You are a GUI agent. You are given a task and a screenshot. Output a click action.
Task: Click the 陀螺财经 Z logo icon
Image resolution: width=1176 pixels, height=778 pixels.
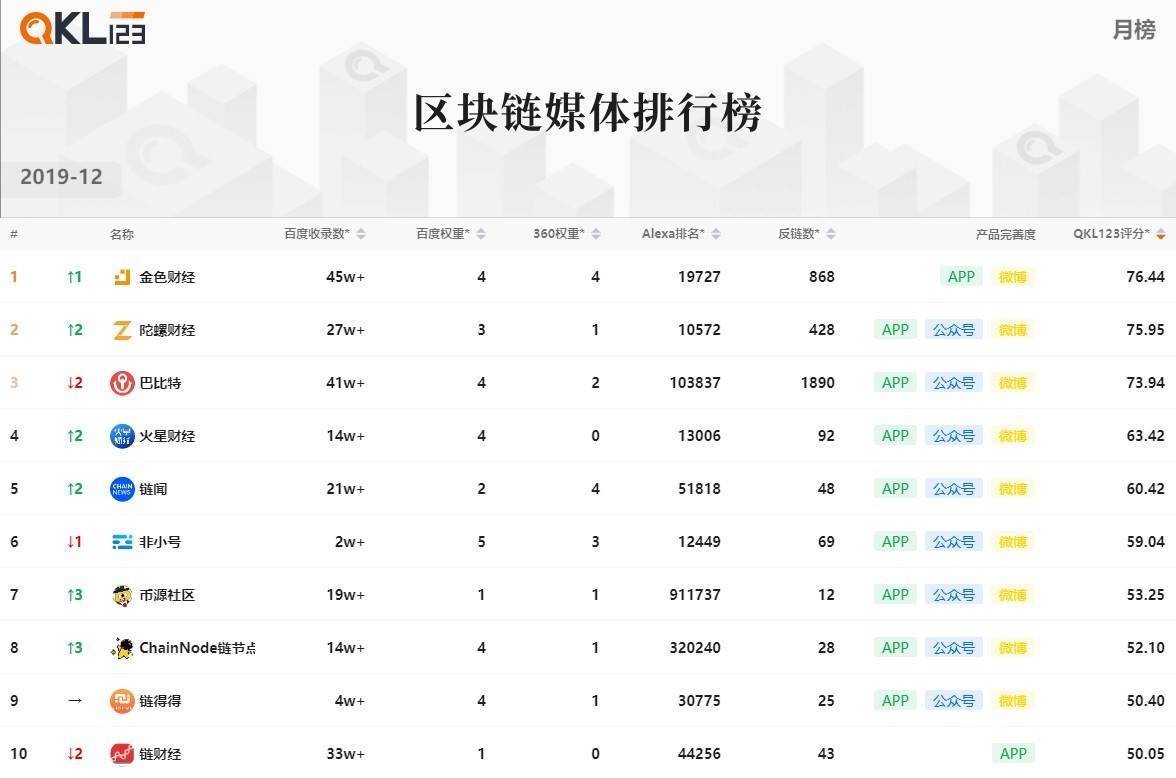(122, 330)
